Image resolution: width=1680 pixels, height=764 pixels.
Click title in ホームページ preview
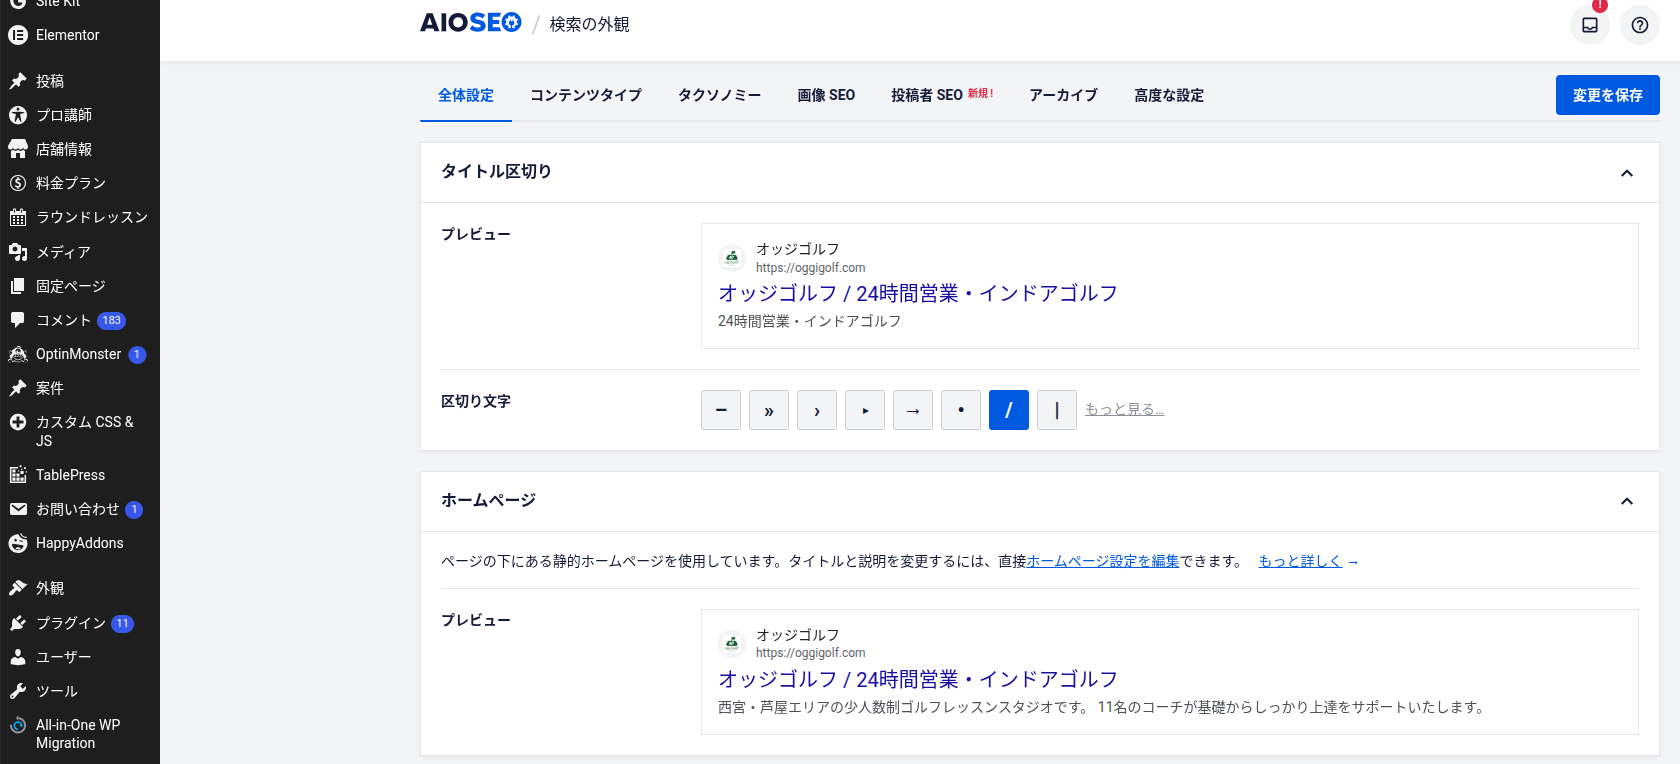coord(918,679)
